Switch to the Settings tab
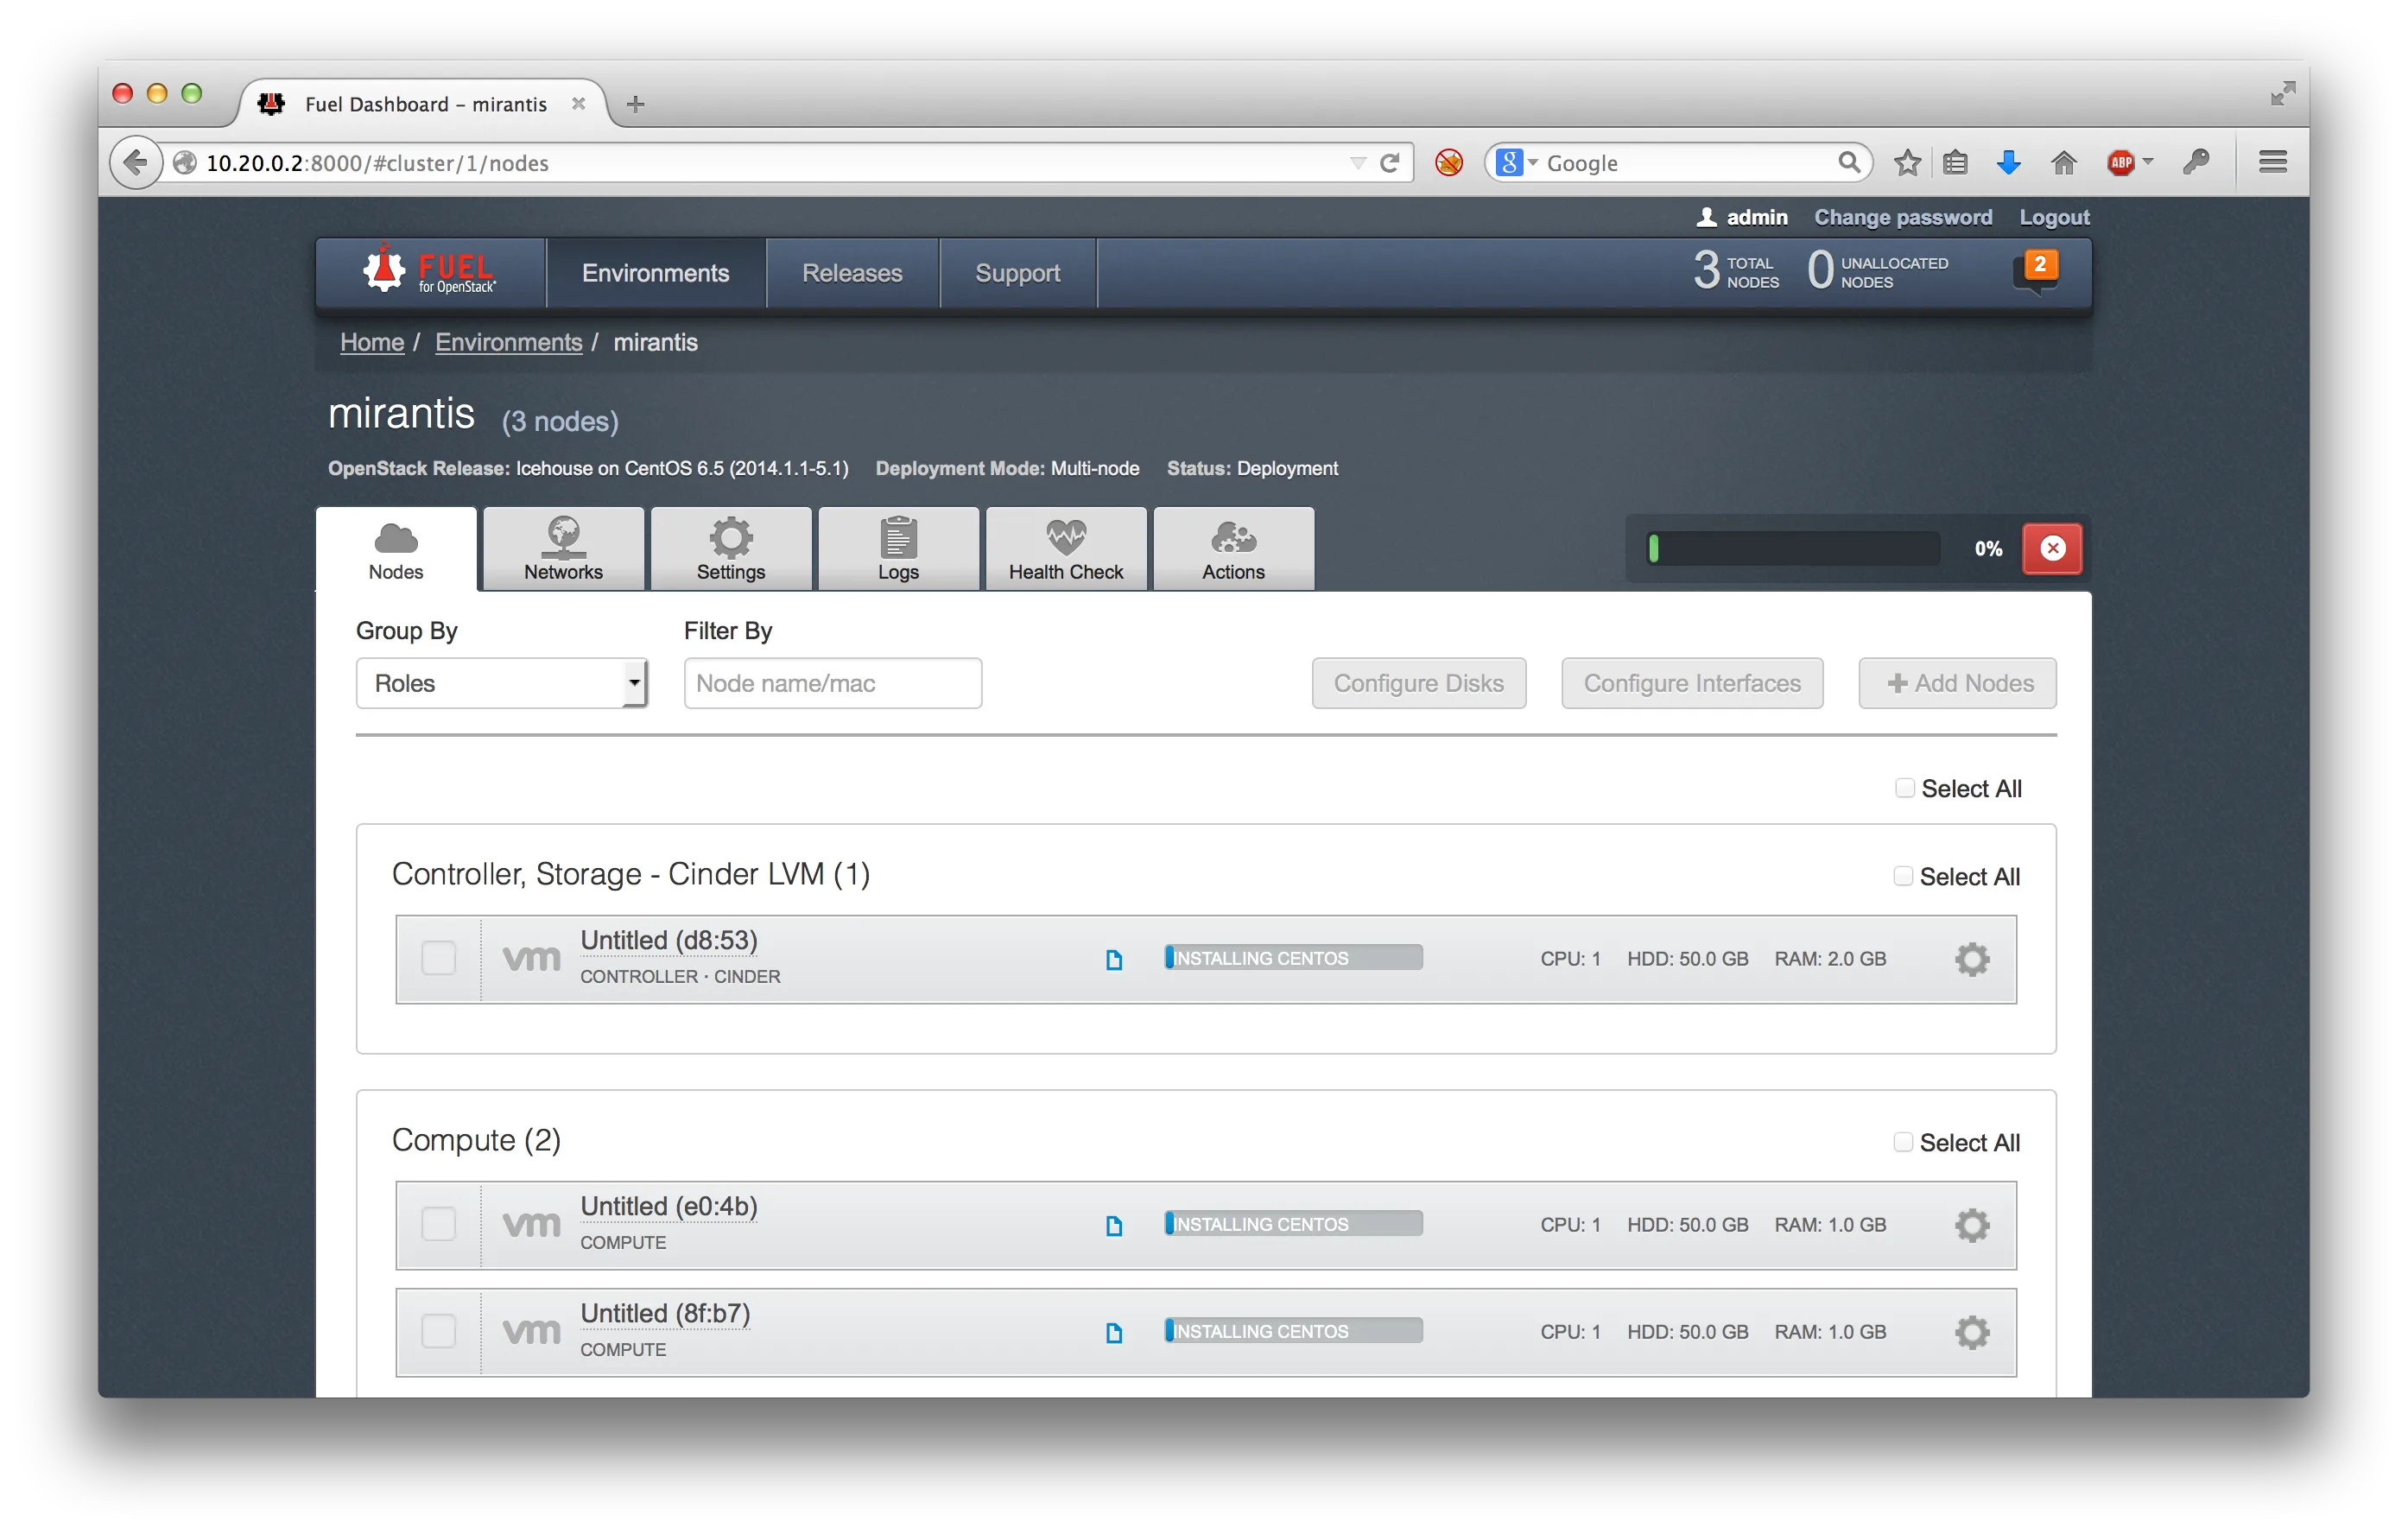This screenshot has height=1534, width=2408. [x=730, y=549]
